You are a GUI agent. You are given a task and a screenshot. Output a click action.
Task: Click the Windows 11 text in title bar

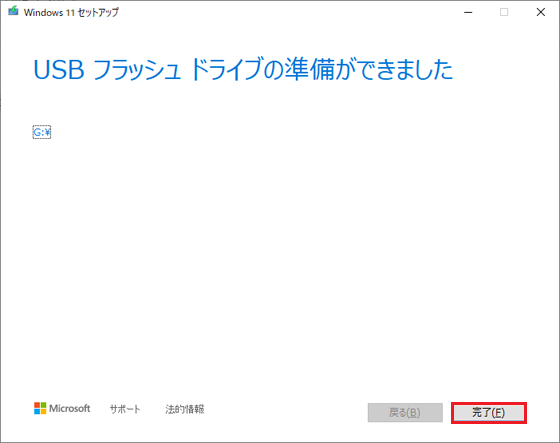[49, 13]
